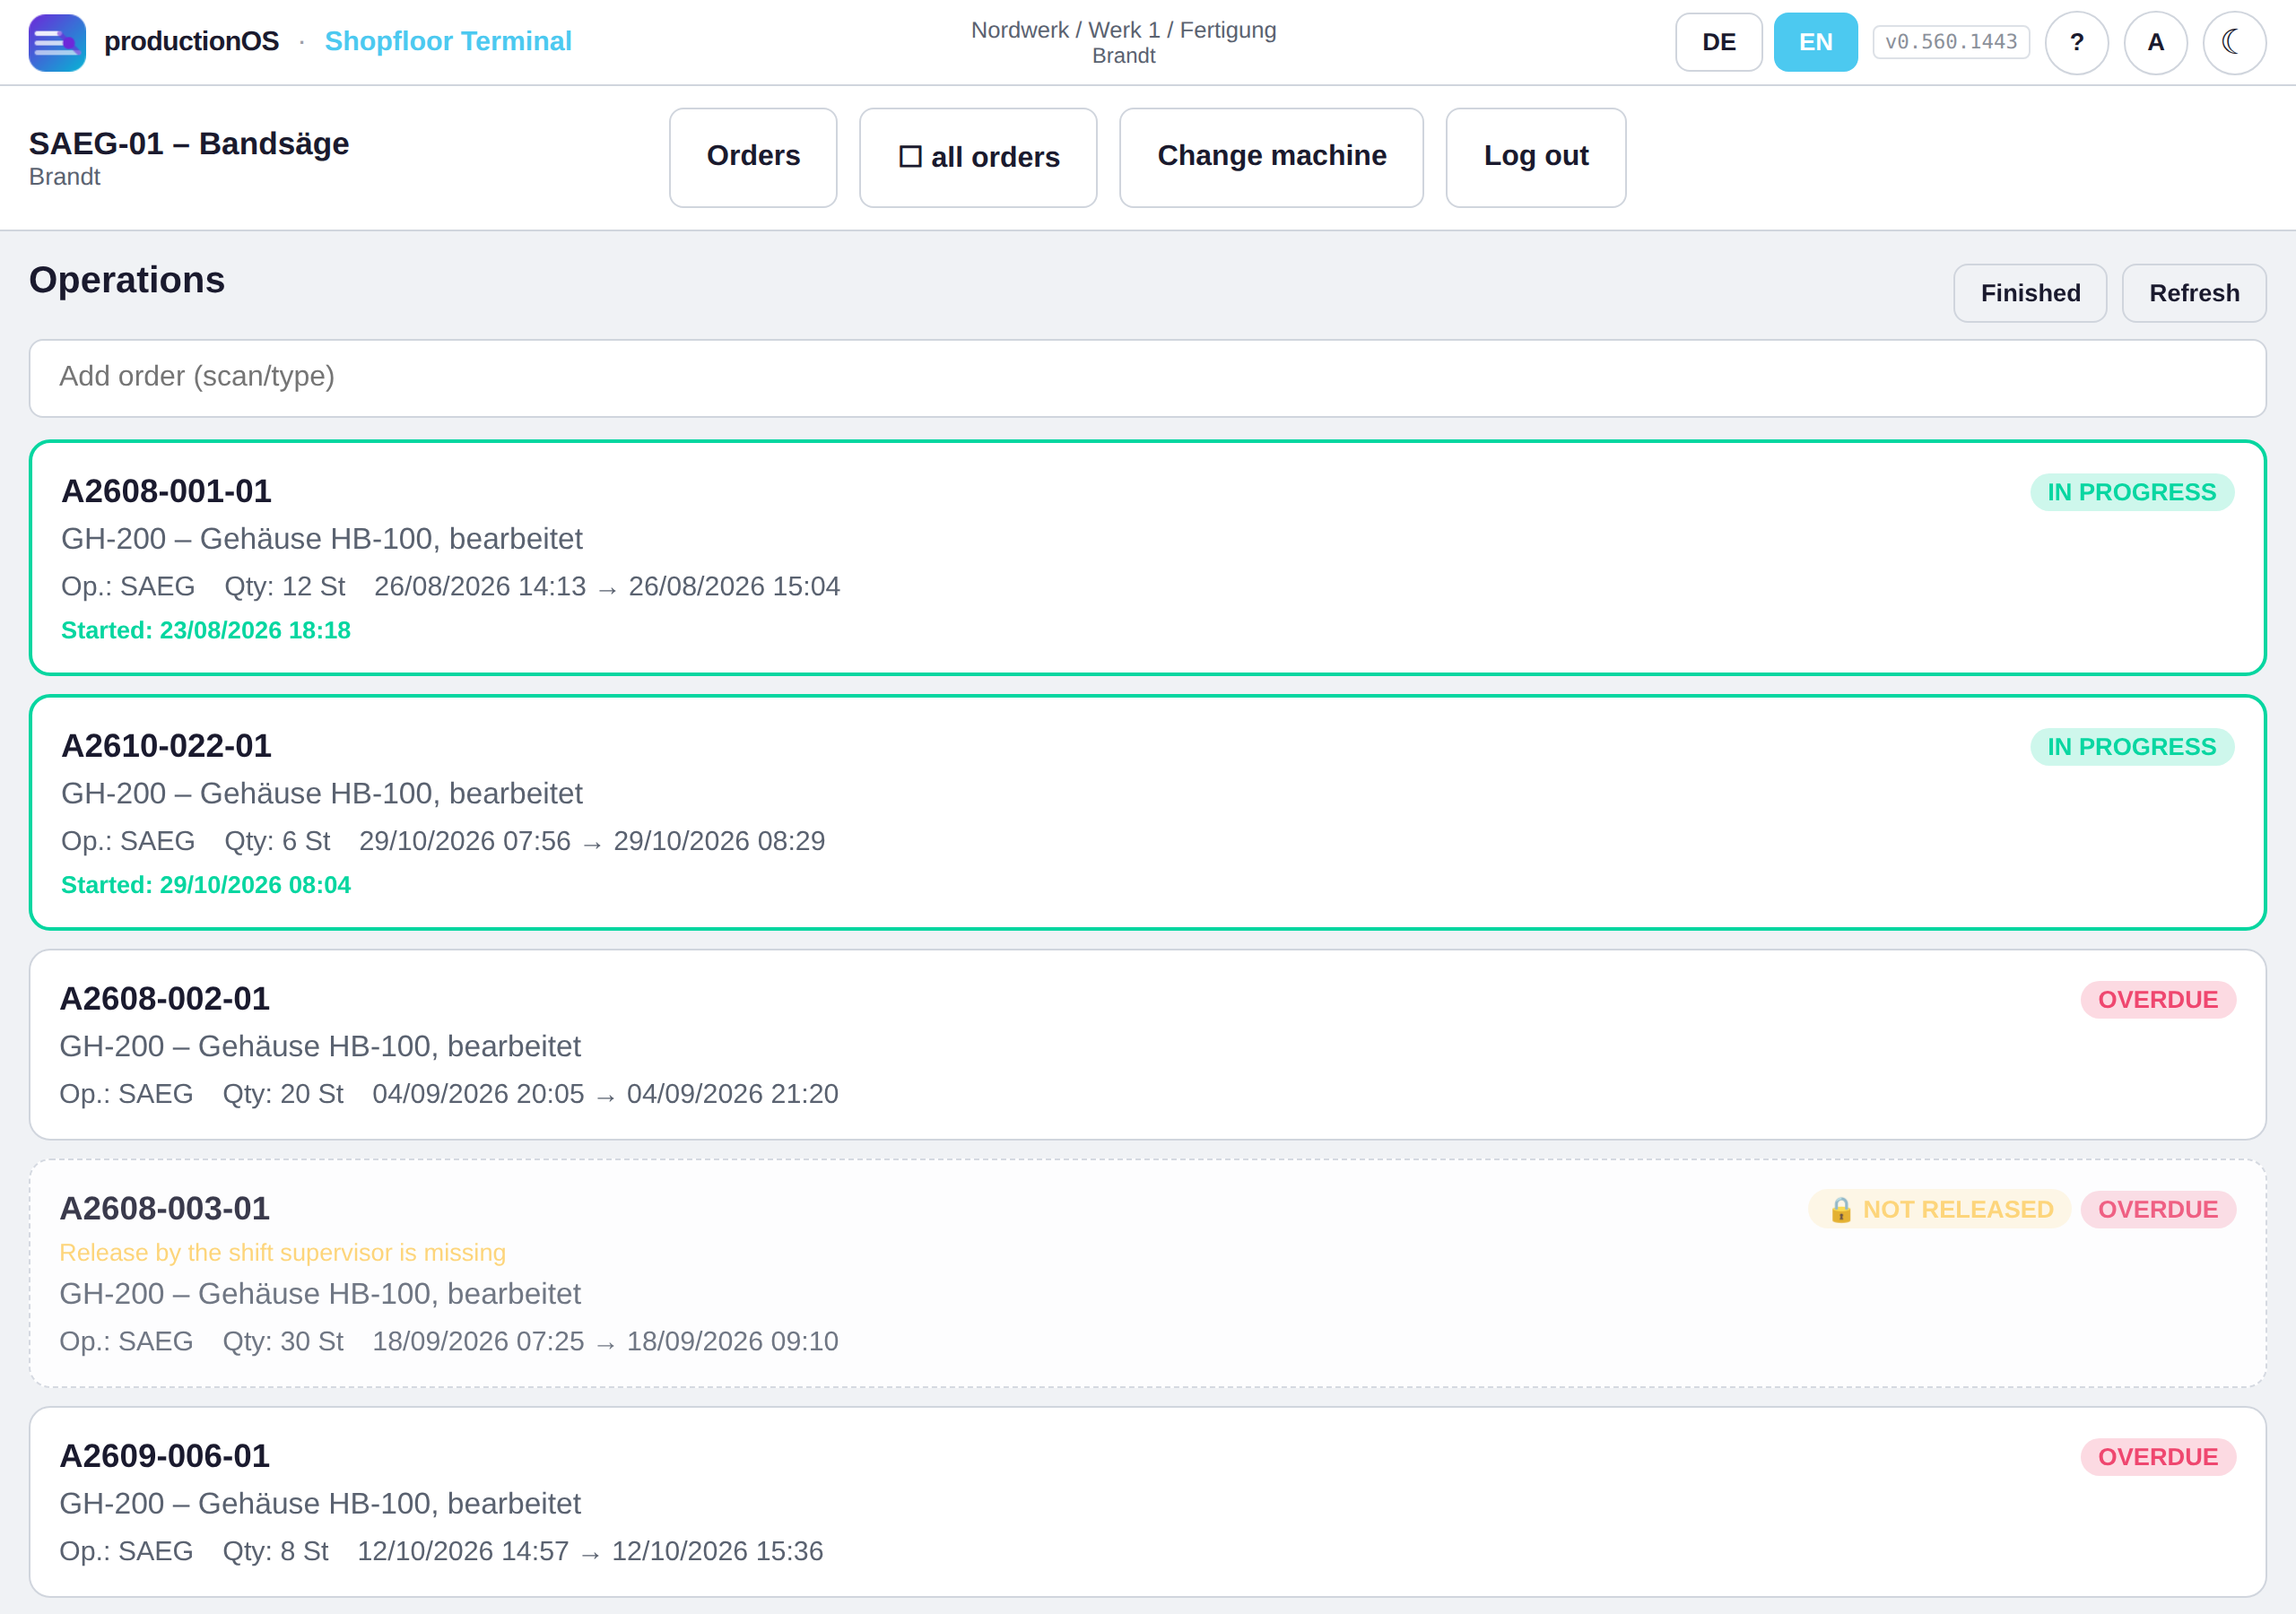
Task: Click 'Started: 29/10/2026 08:04' text
Action: tap(206, 886)
